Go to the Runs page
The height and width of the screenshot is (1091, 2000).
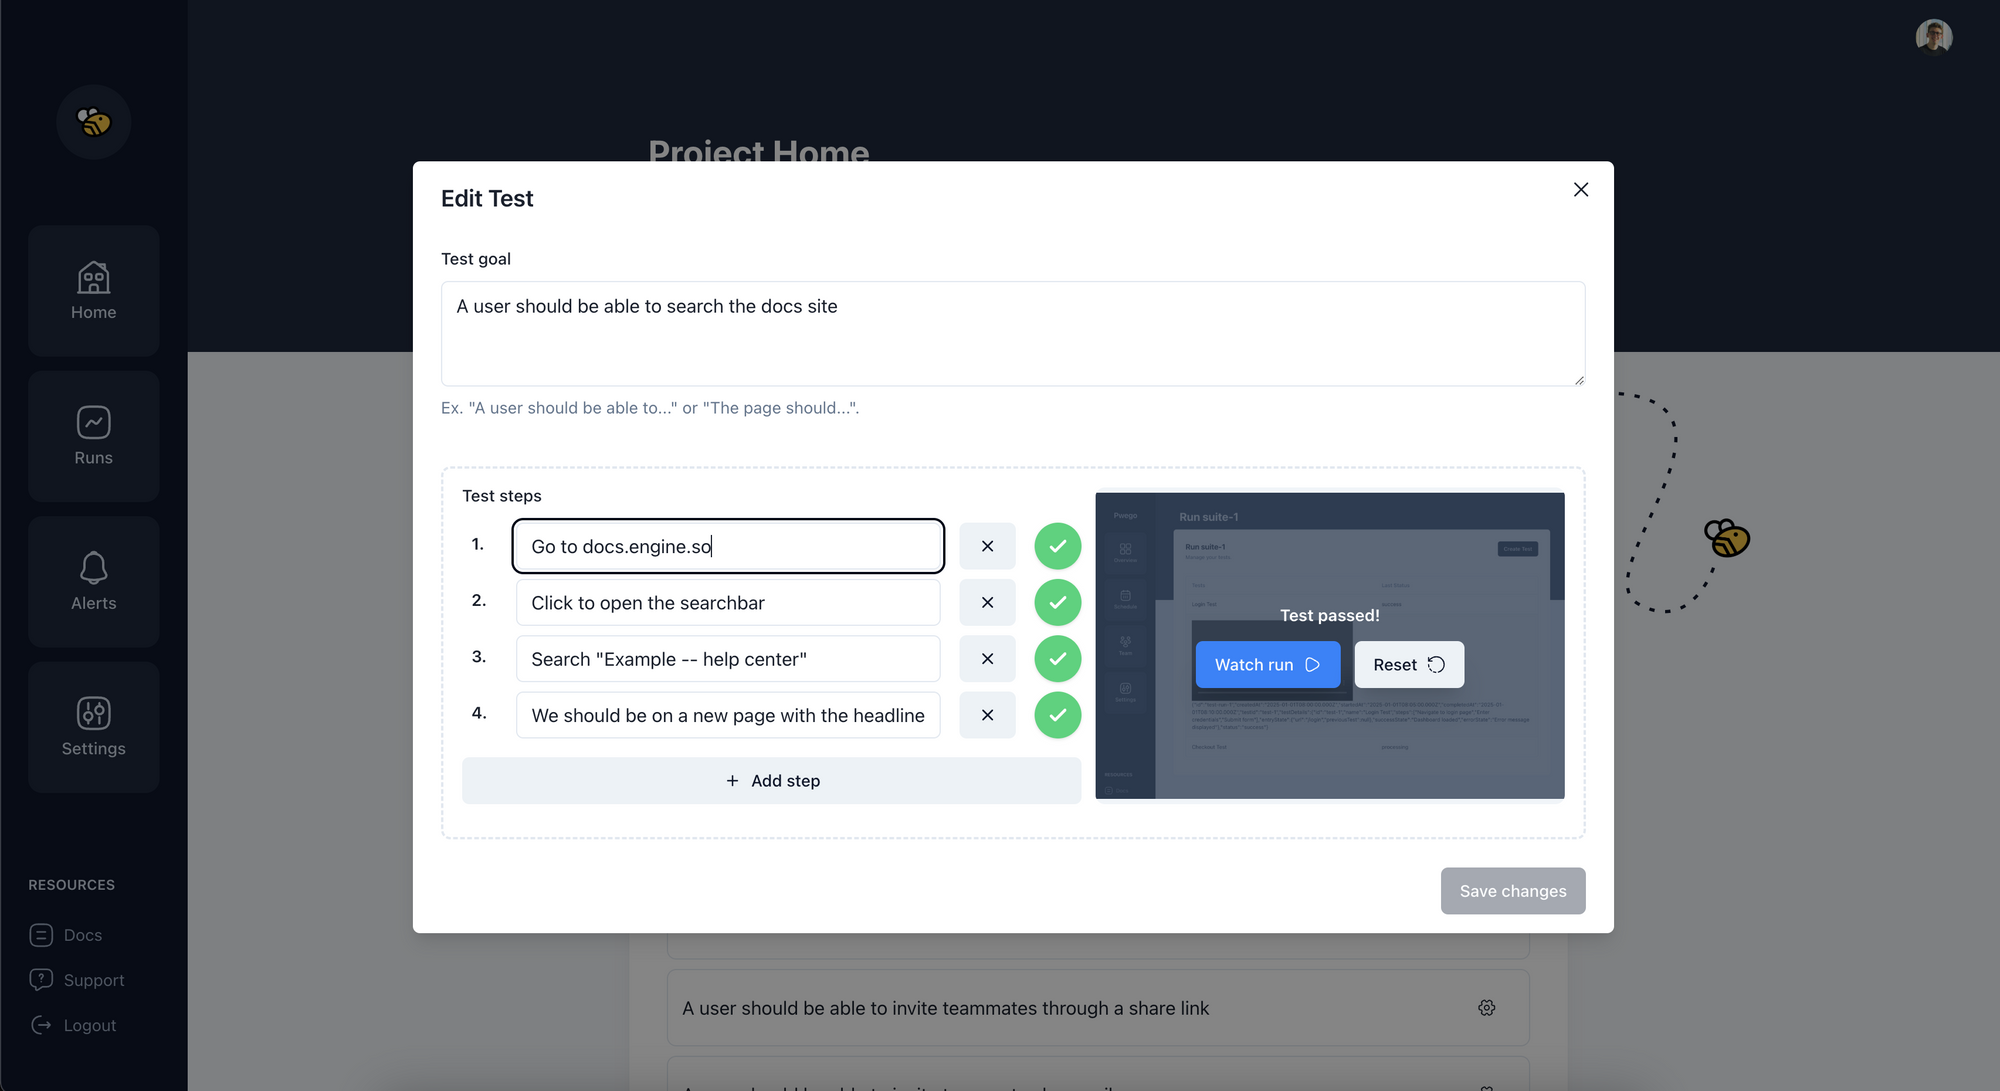pyautogui.click(x=93, y=436)
